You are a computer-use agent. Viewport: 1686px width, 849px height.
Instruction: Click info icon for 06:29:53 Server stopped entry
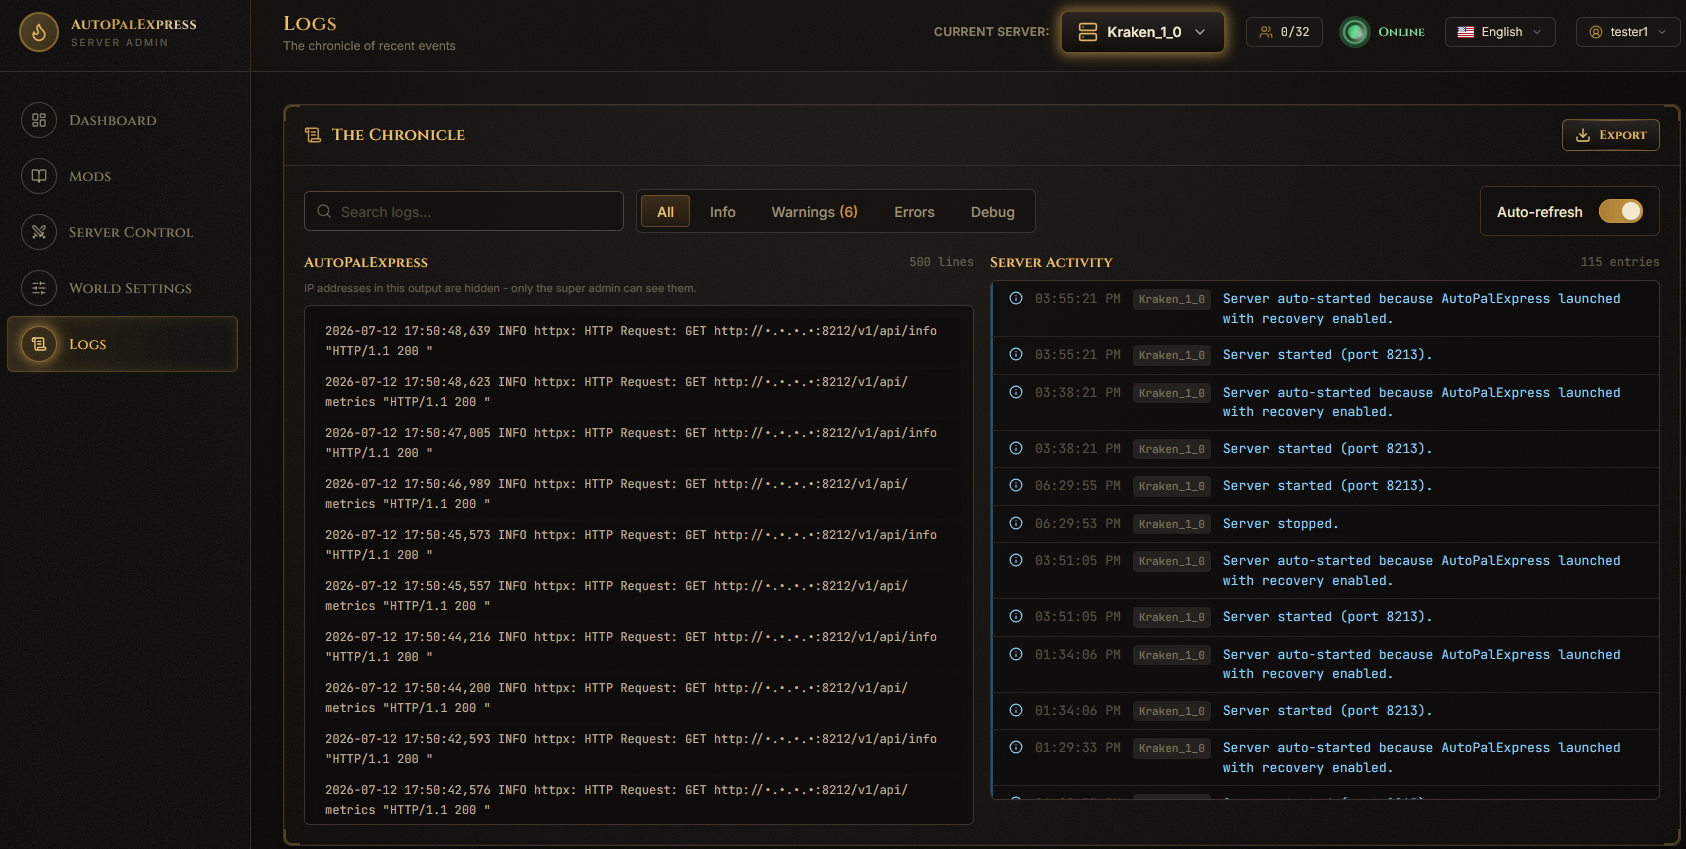[1016, 523]
